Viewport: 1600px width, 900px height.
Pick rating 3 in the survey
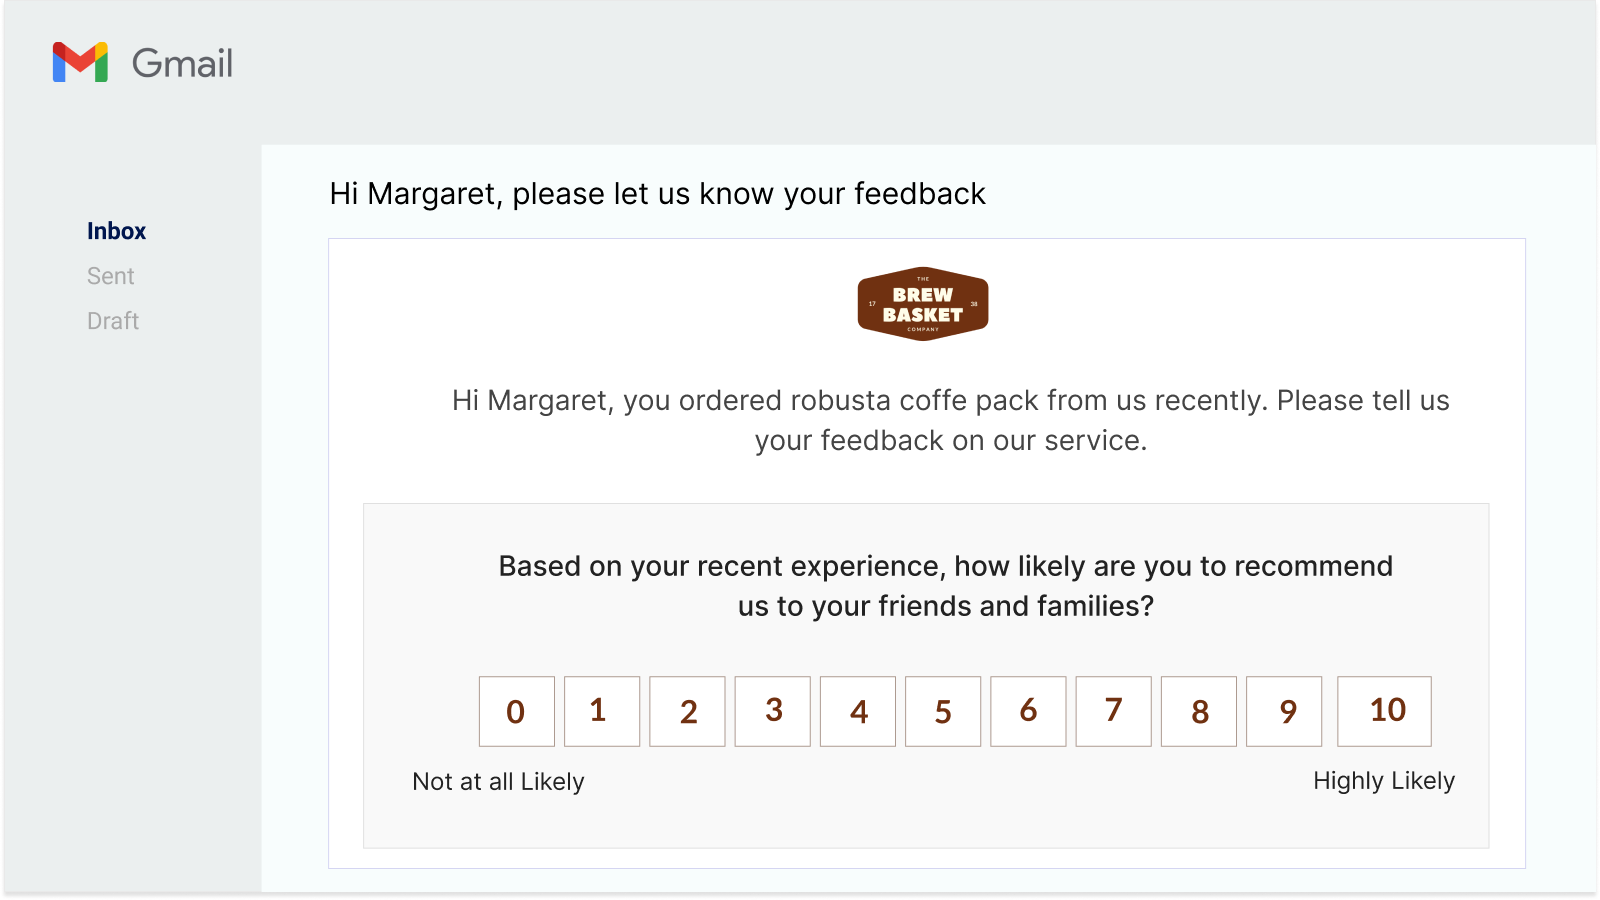pos(772,711)
